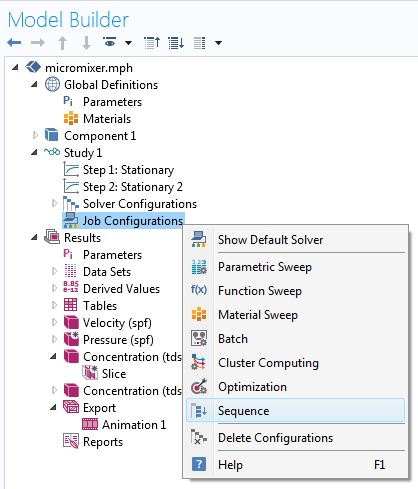The image size is (418, 489).
Task: Expand the Solver Configurations node
Action: (x=54, y=203)
